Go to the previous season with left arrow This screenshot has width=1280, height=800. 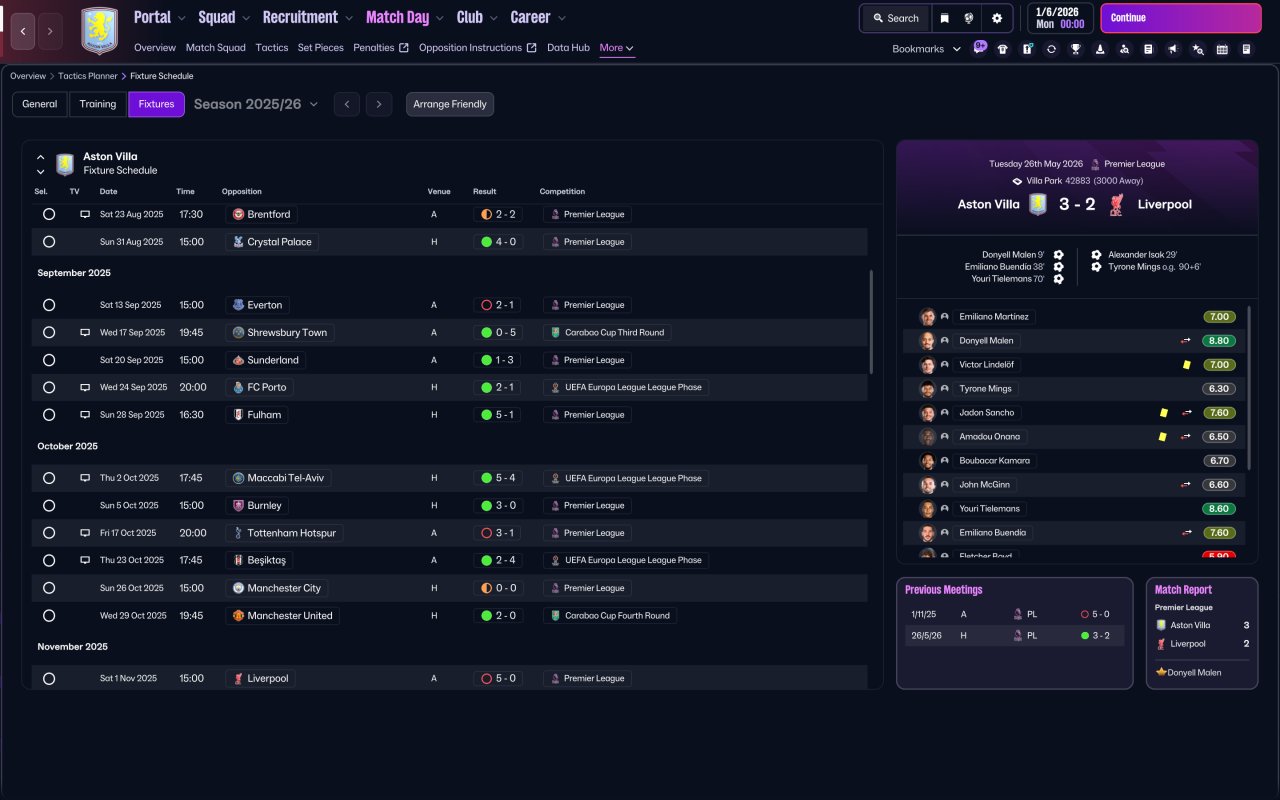[347, 104]
